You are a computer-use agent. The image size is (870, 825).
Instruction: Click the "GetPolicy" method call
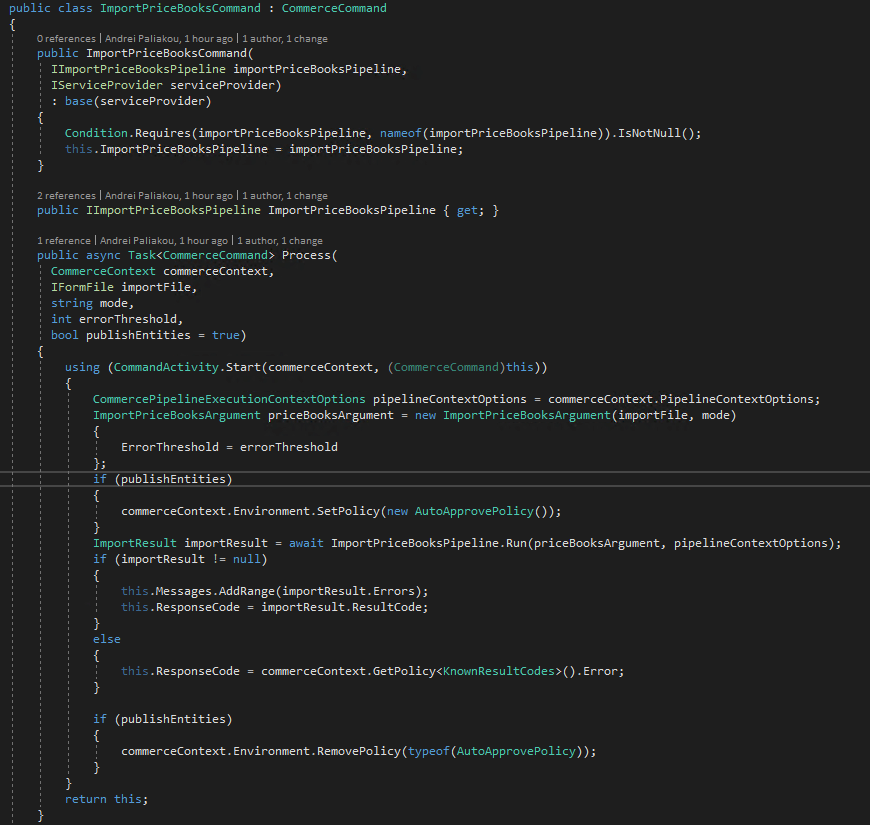click(x=404, y=671)
